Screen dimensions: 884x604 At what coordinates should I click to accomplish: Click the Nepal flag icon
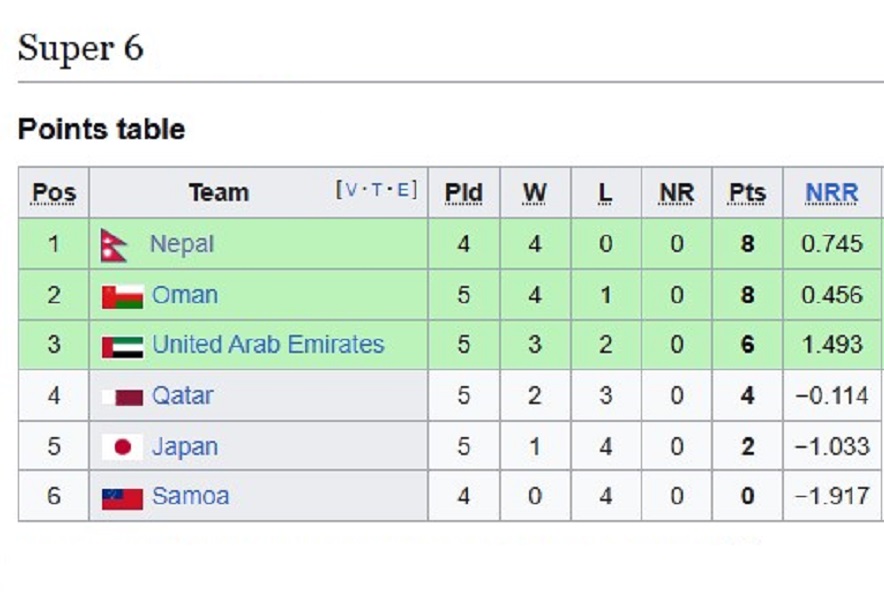pyautogui.click(x=113, y=245)
